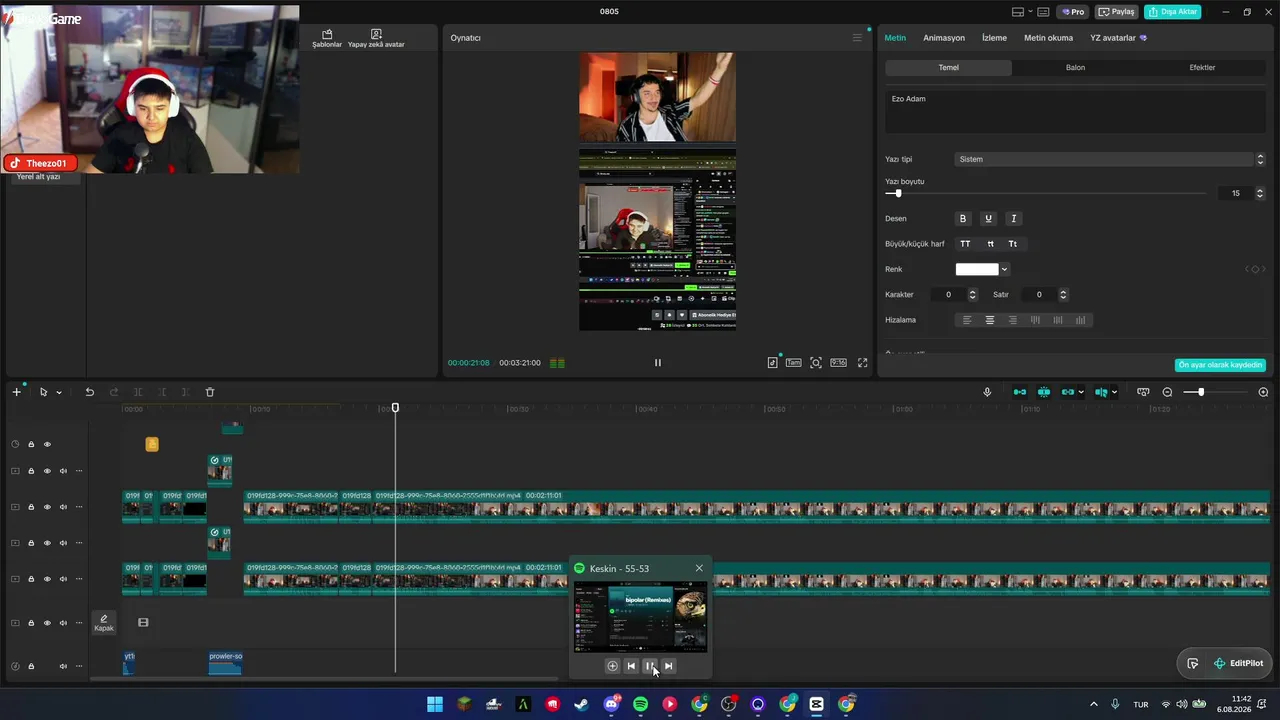
Task: Lock the Kapak main track
Action: tap(31, 623)
